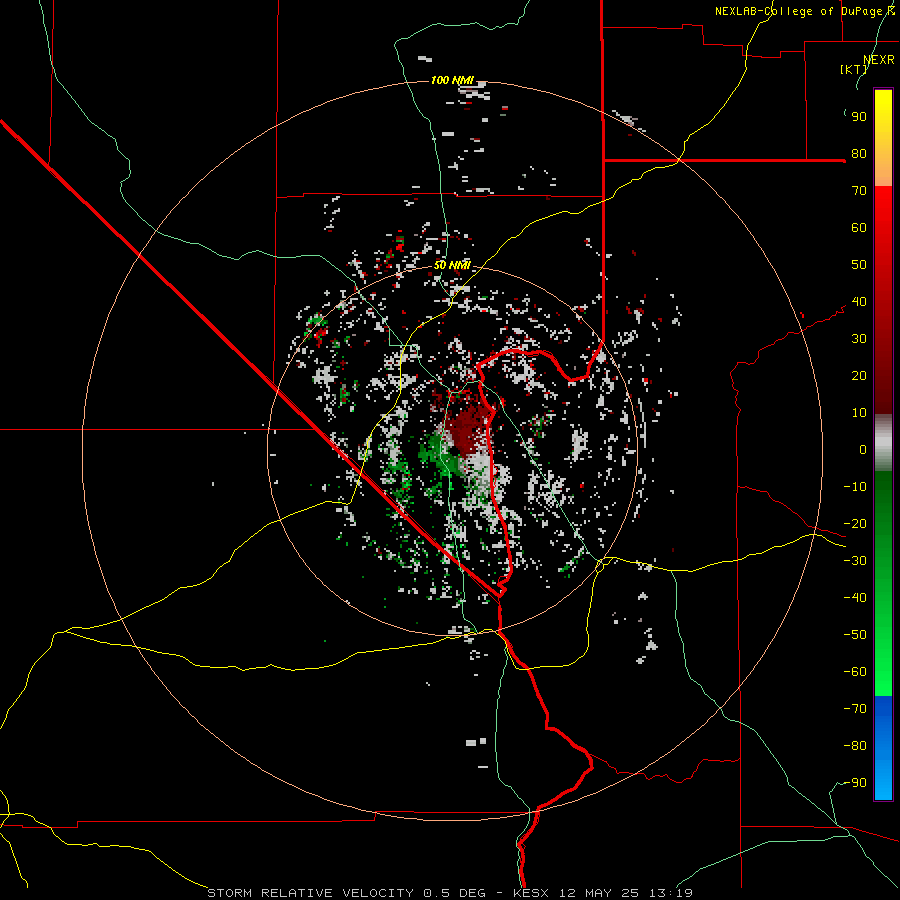This screenshot has height=900, width=900.
Task: Click the -10 value on velocity scale
Action: point(855,487)
